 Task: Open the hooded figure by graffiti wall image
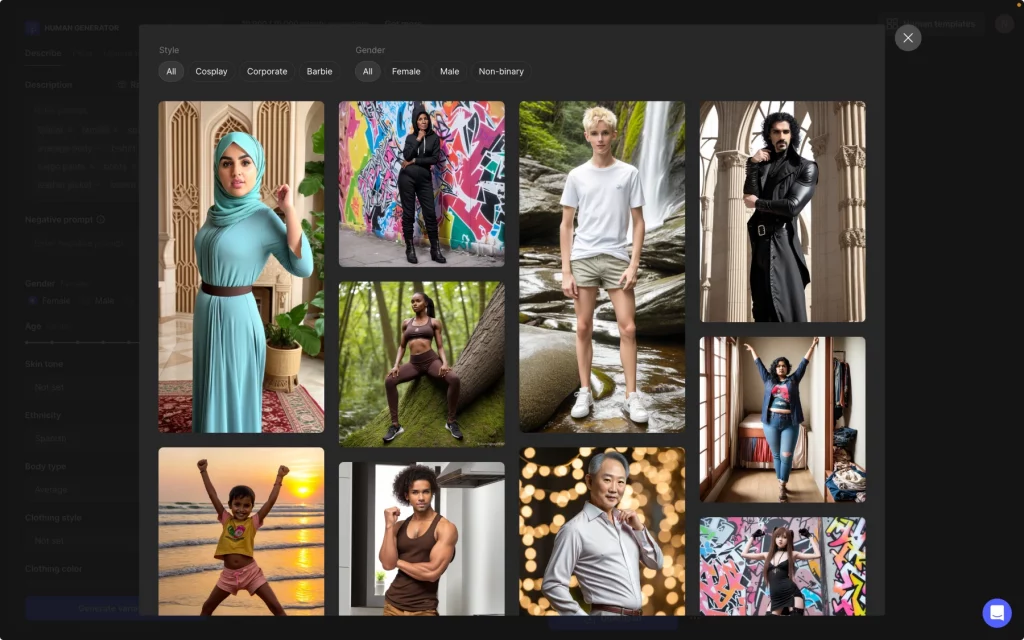coord(422,184)
